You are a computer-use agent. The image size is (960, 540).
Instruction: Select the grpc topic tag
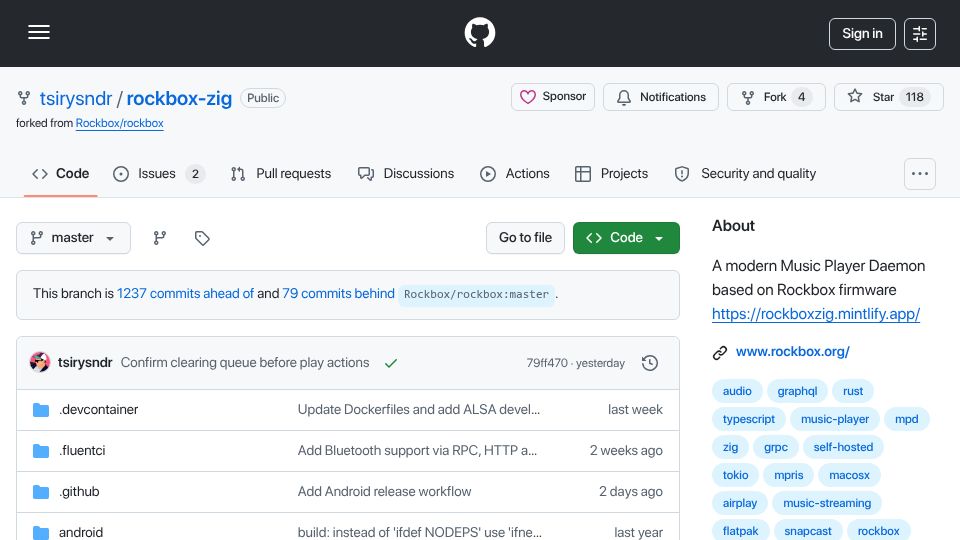coord(776,447)
